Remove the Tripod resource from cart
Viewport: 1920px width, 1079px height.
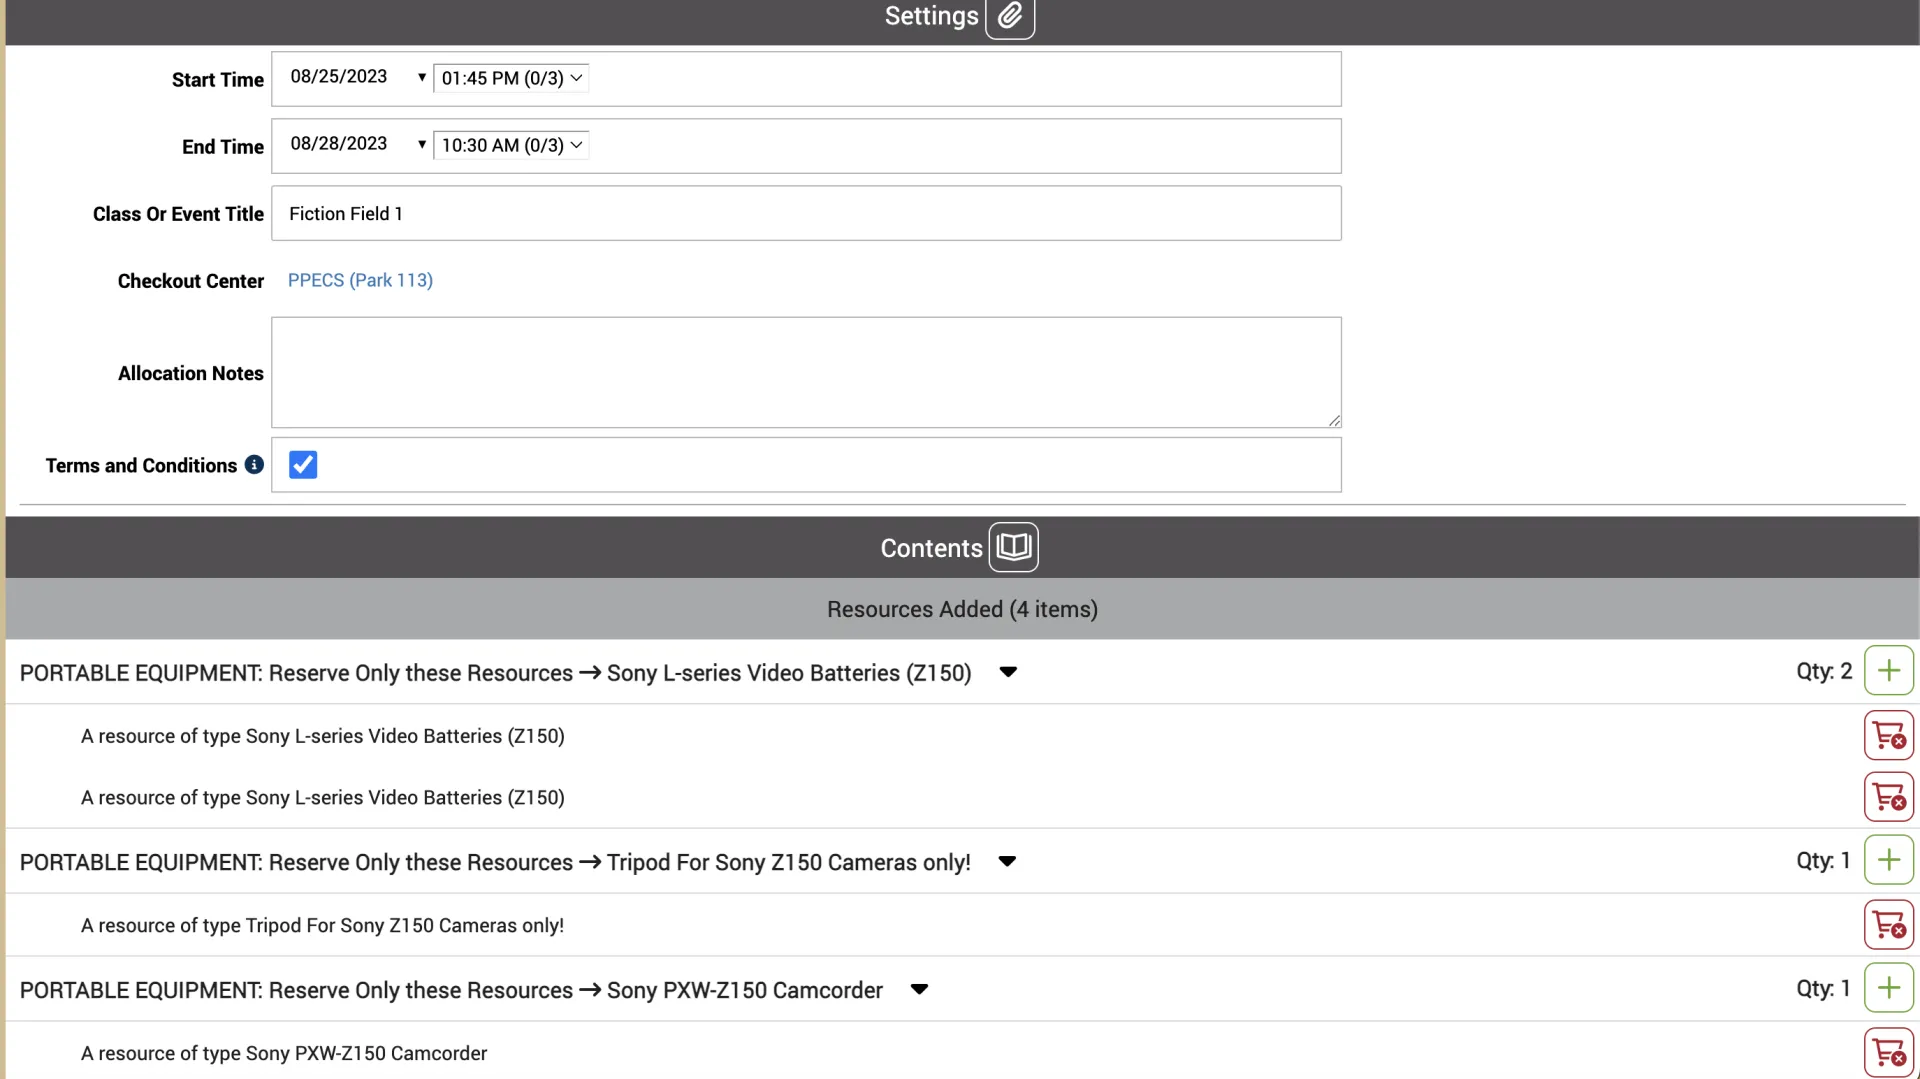click(x=1888, y=925)
